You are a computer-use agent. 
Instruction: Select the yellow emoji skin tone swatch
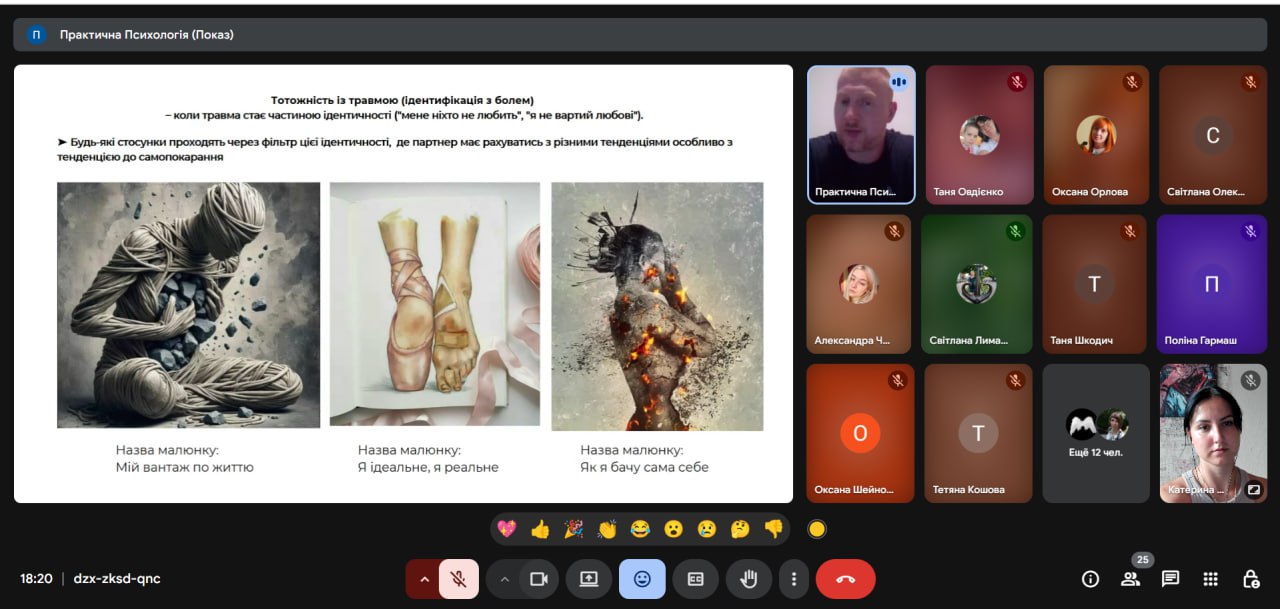point(817,529)
